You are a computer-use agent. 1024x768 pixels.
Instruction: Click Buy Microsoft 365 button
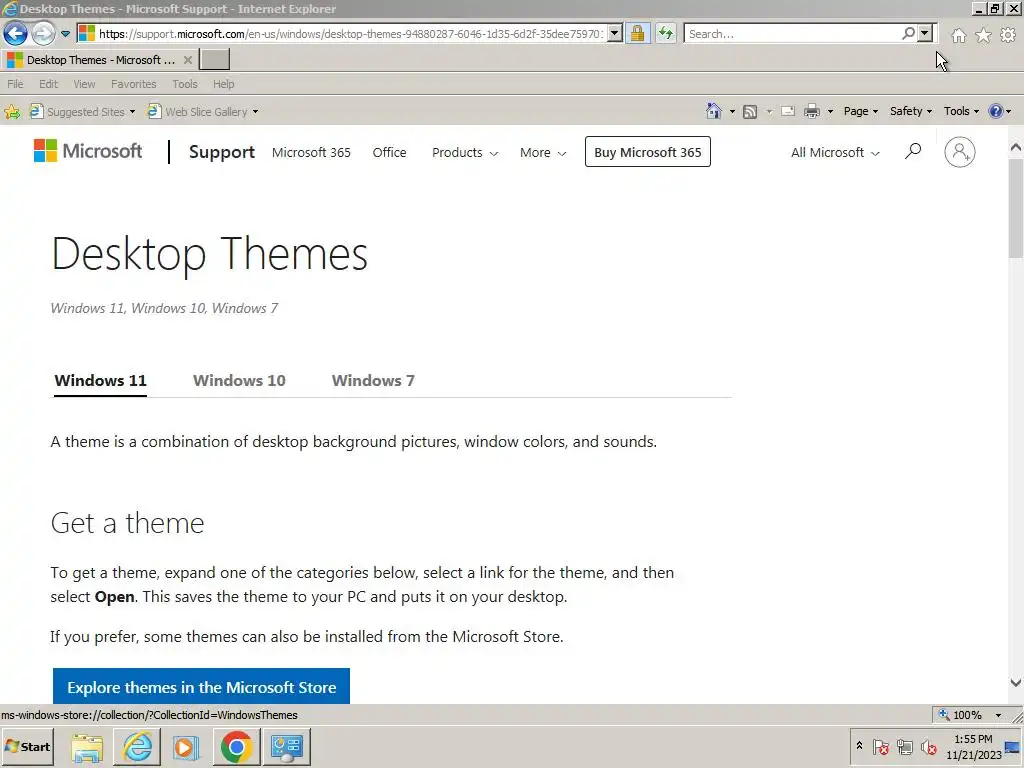[x=647, y=152]
